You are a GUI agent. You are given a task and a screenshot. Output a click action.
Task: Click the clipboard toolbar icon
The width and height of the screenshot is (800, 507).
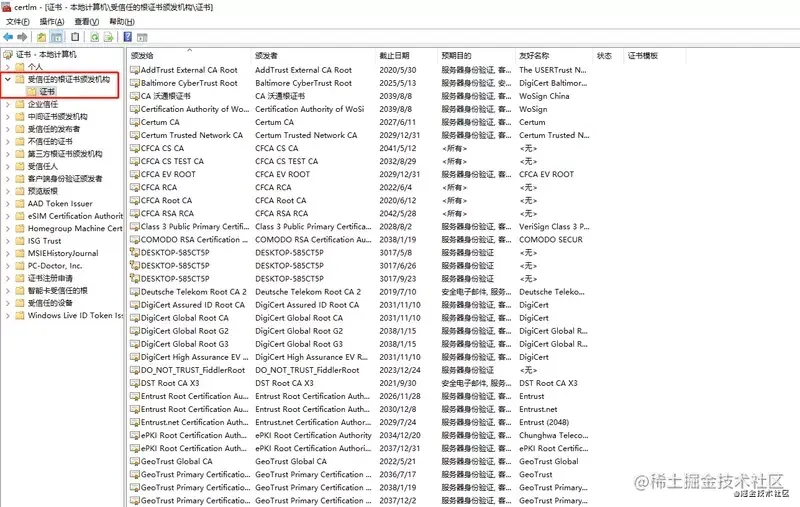tap(75, 37)
